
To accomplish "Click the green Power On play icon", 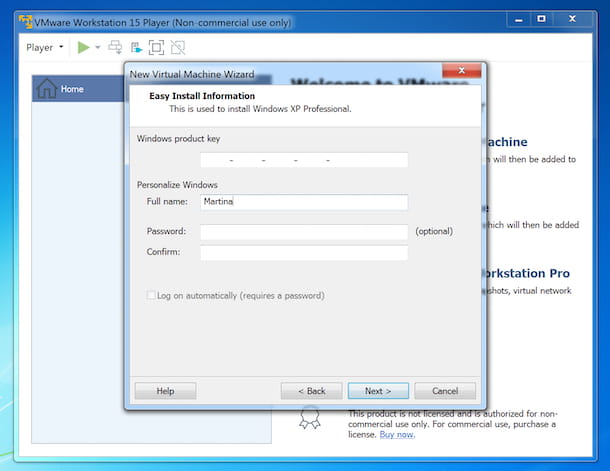I will [x=83, y=47].
